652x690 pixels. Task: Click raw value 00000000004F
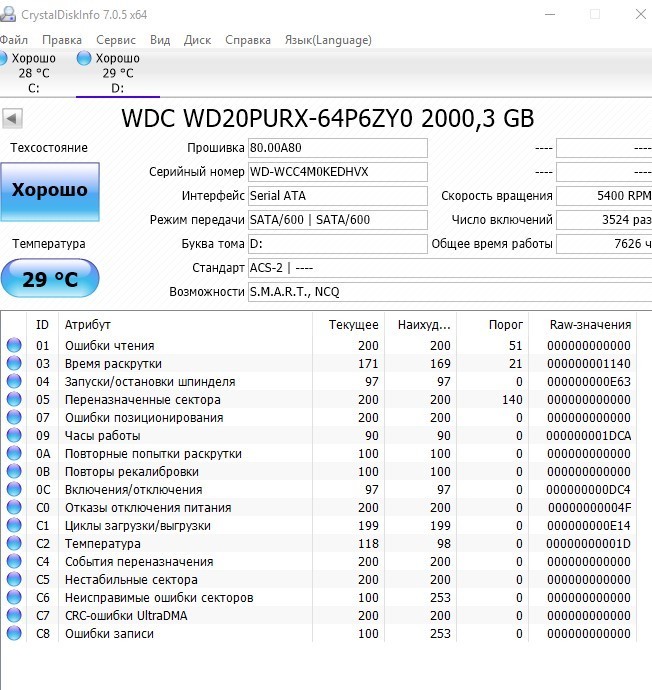[x=590, y=508]
